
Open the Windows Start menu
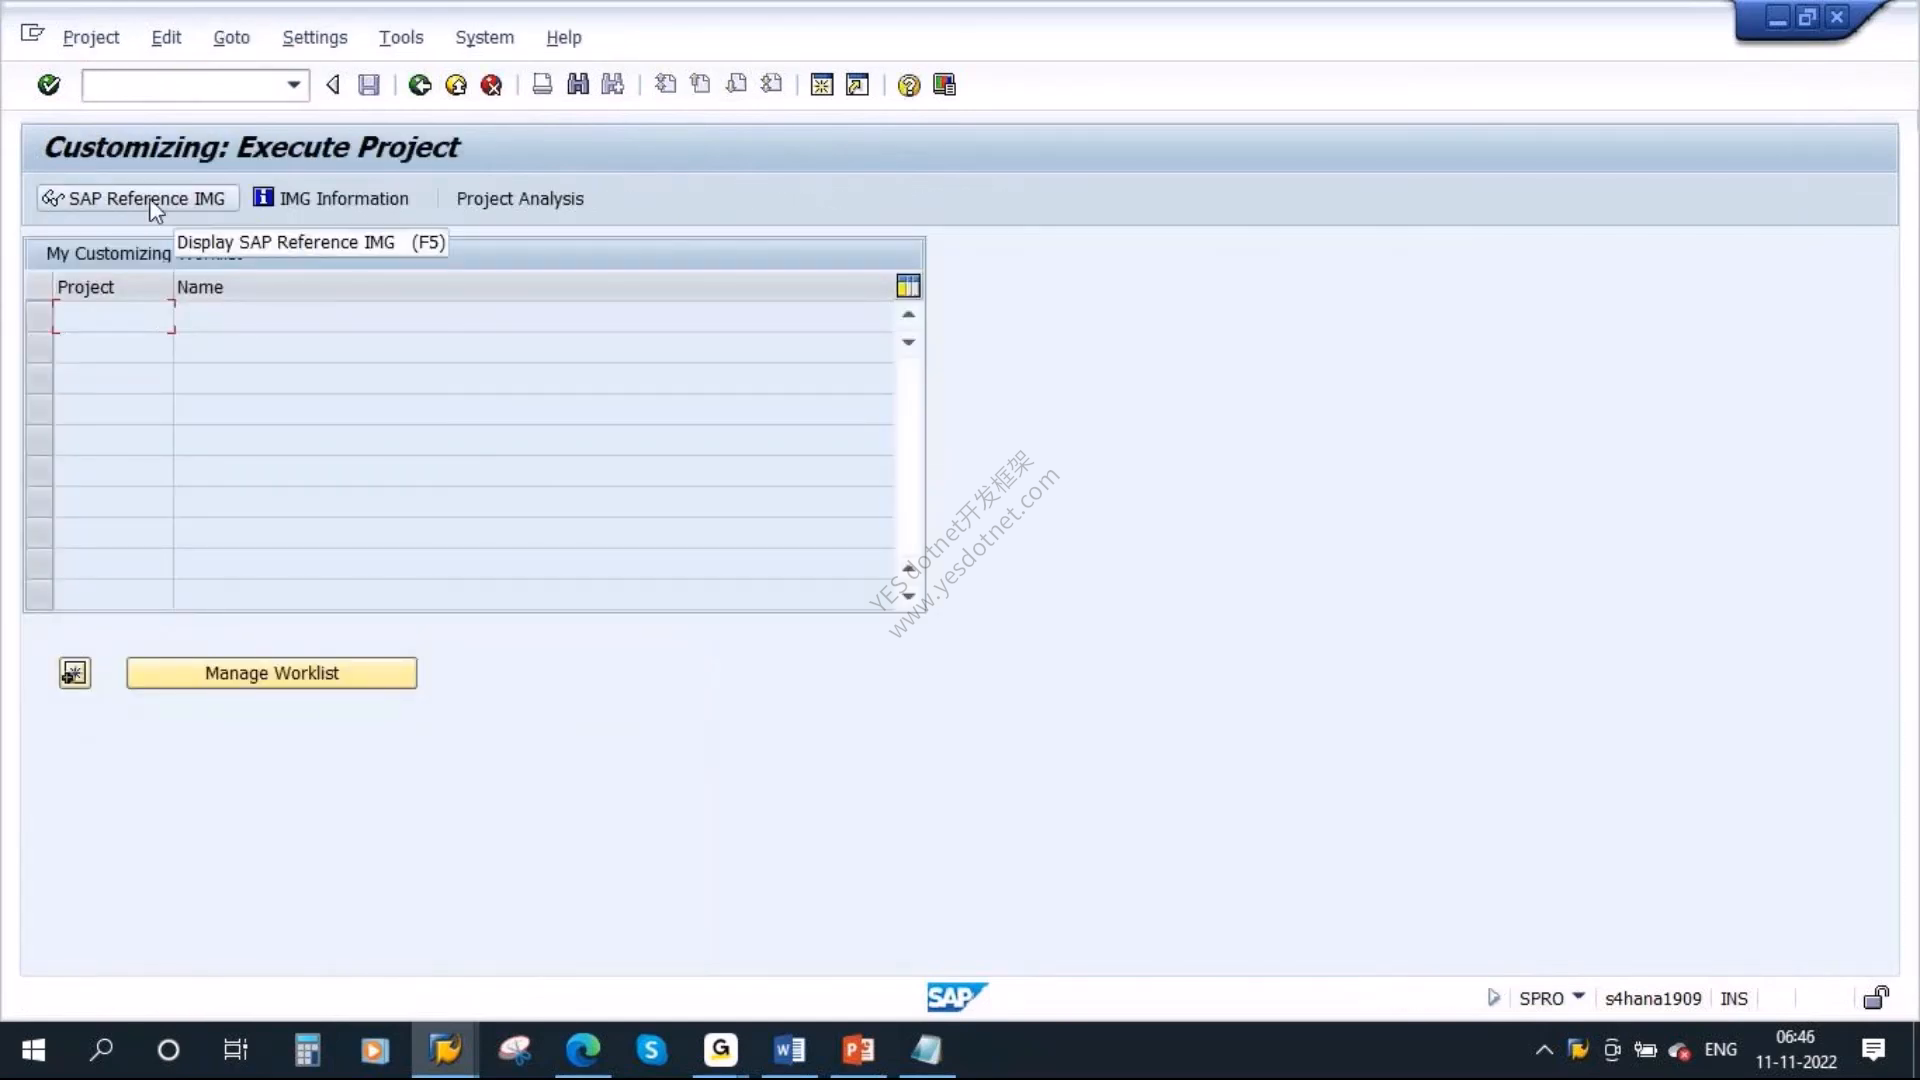pos(33,1050)
